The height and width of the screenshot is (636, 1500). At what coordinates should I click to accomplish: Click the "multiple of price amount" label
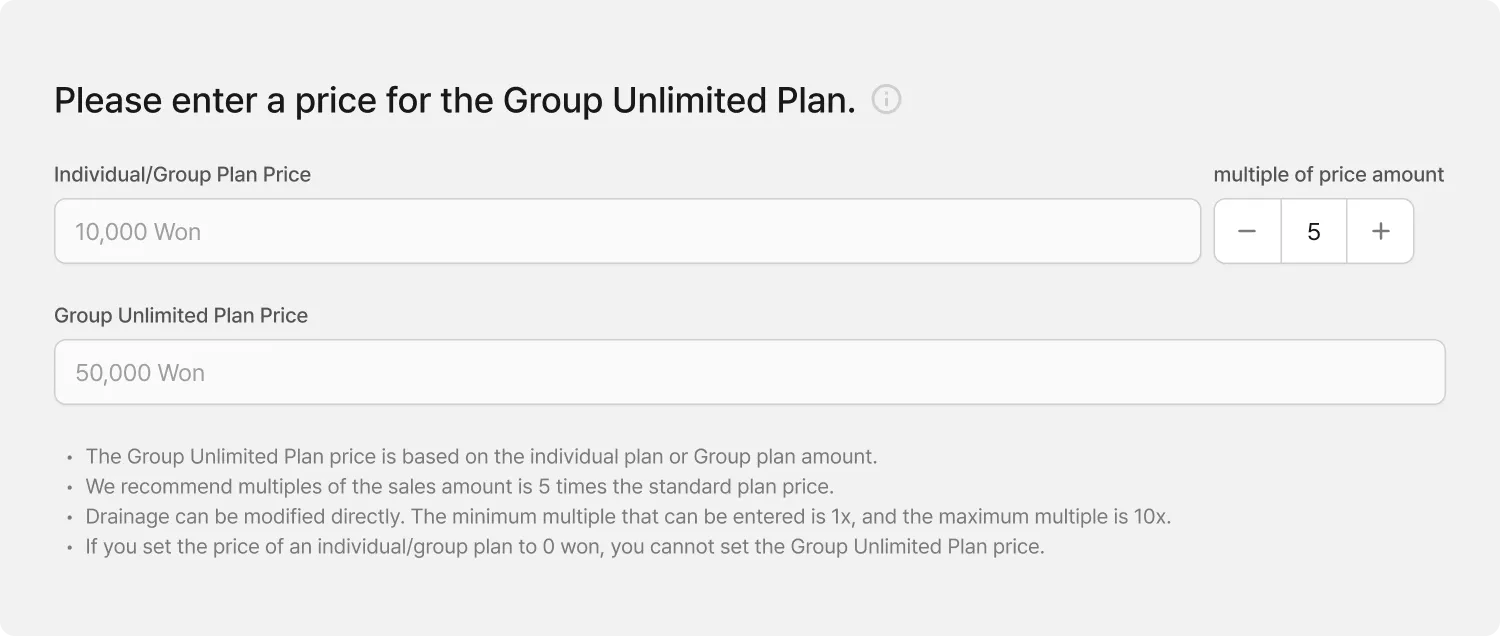pos(1328,175)
